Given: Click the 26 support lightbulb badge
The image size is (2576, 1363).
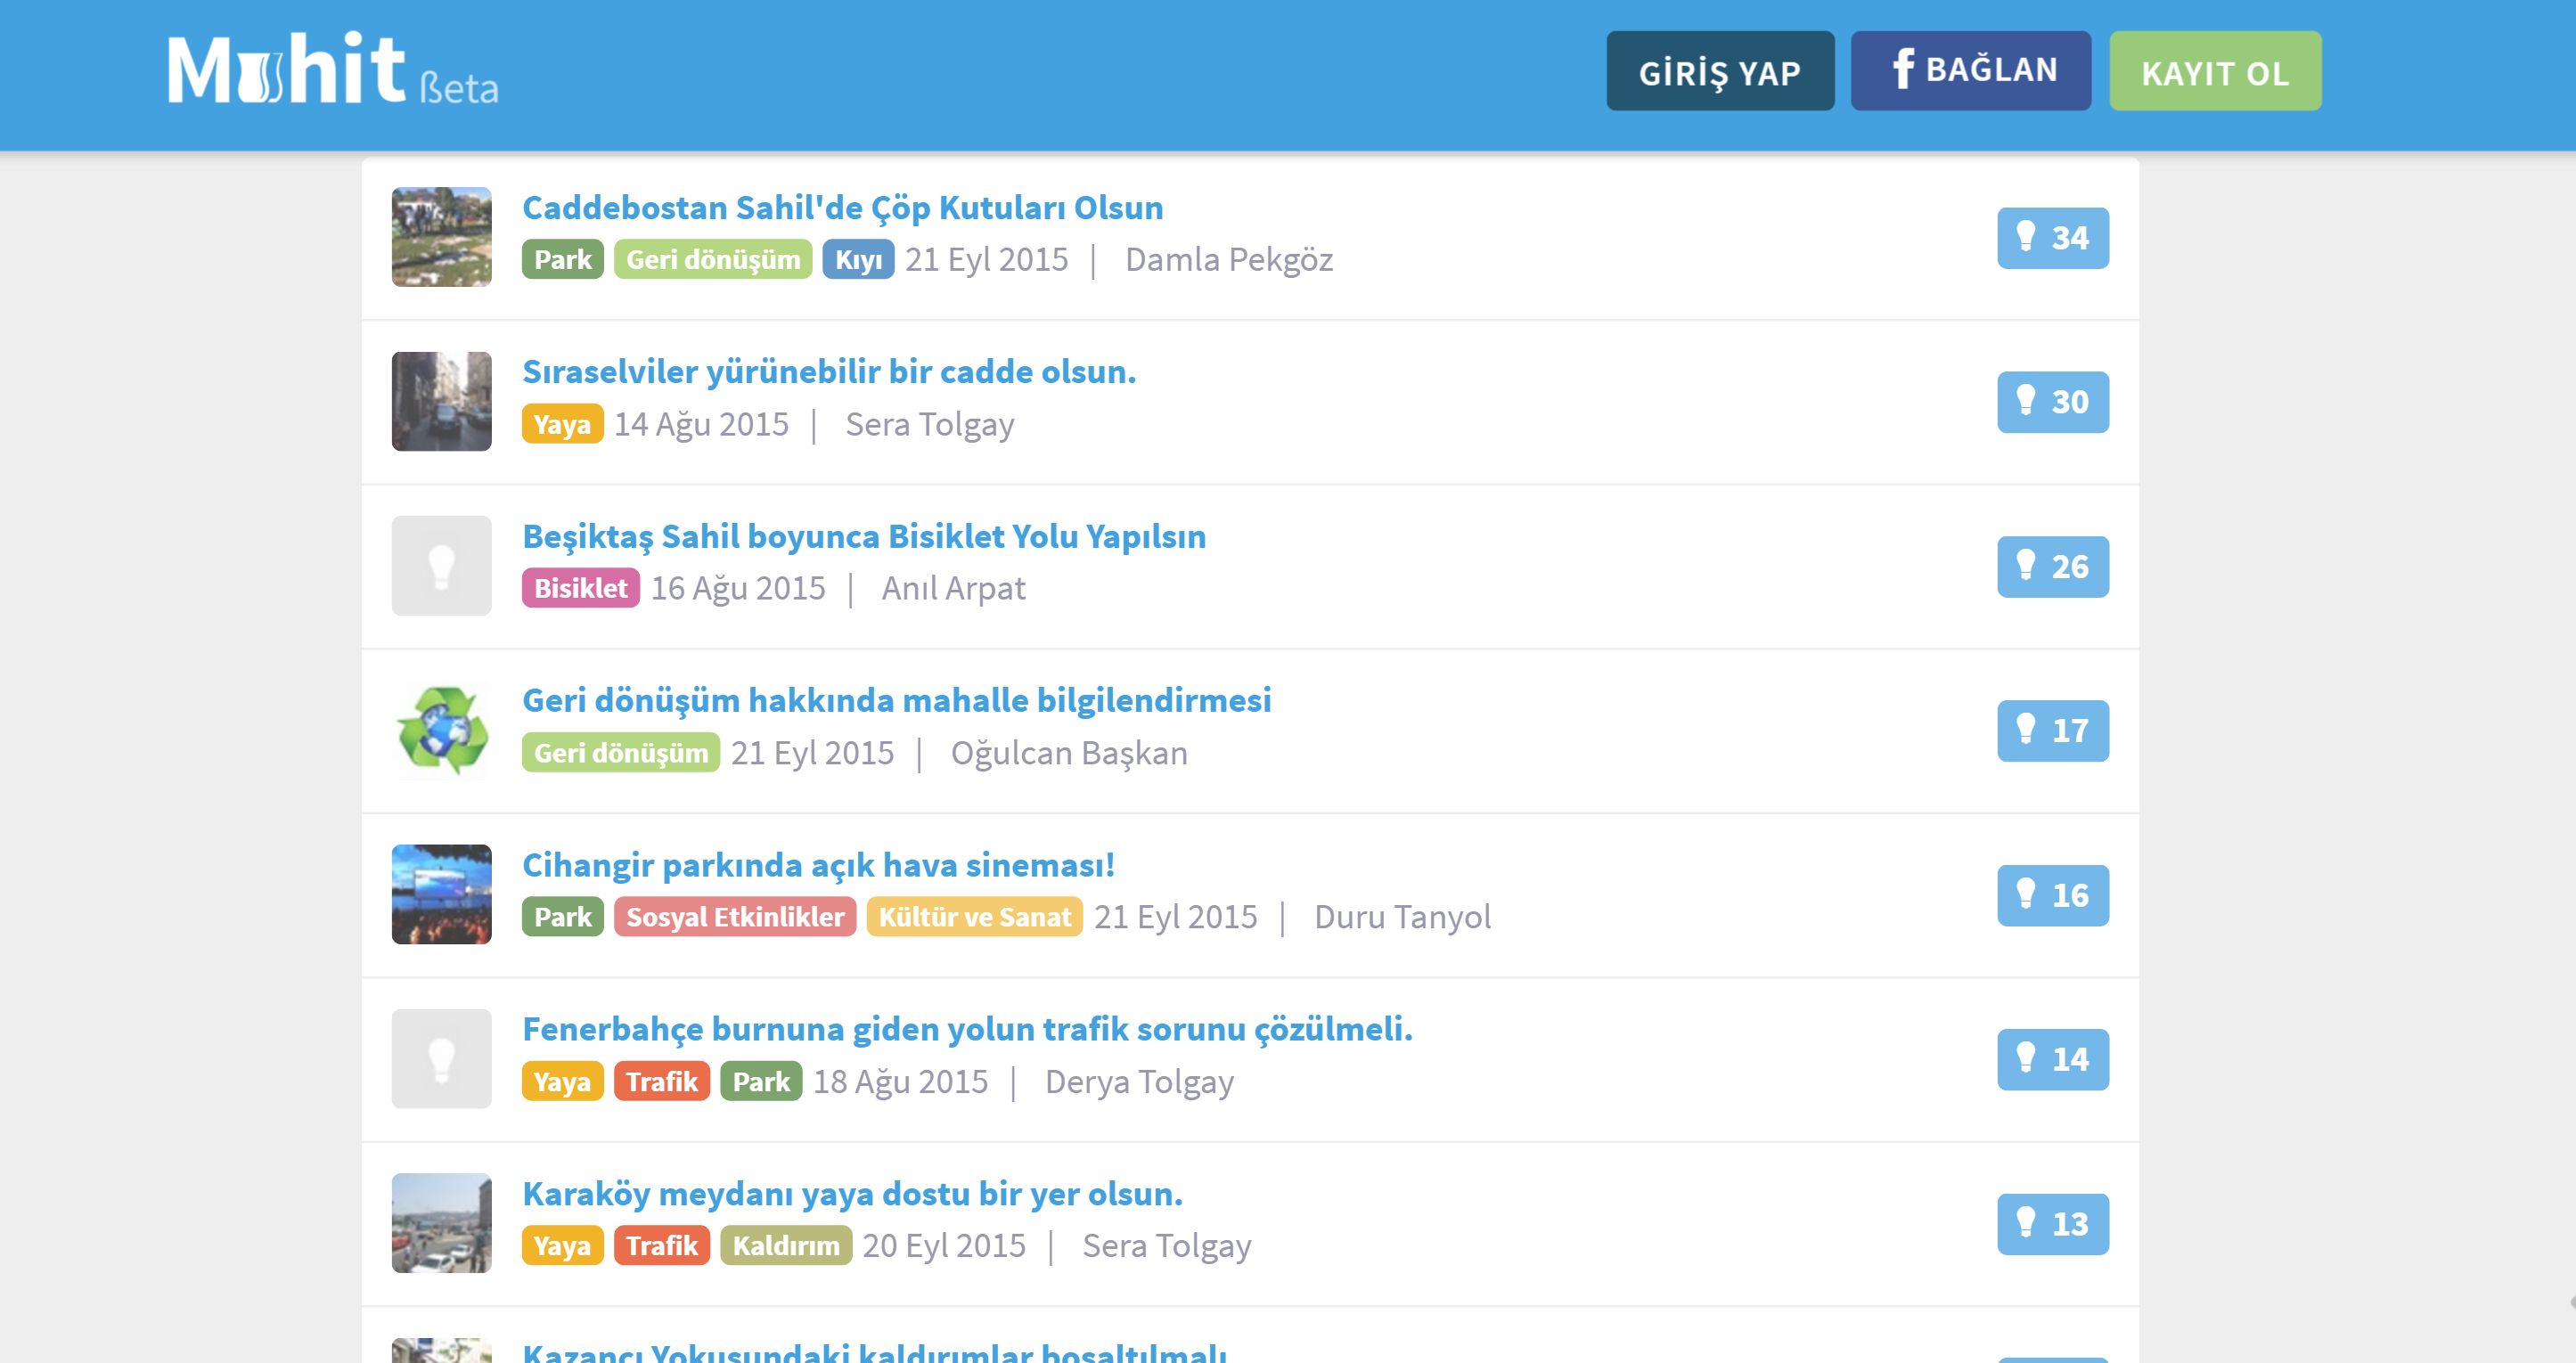Looking at the screenshot, I should click(x=2052, y=567).
